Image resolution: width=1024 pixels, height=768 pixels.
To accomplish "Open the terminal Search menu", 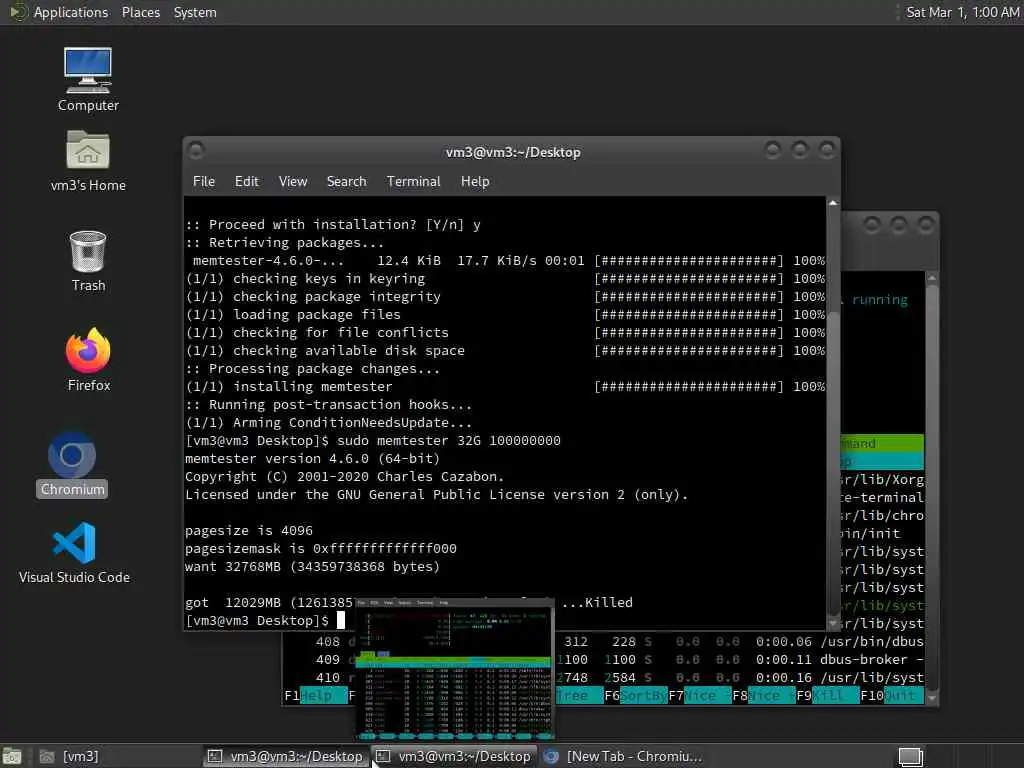I will [x=346, y=182].
